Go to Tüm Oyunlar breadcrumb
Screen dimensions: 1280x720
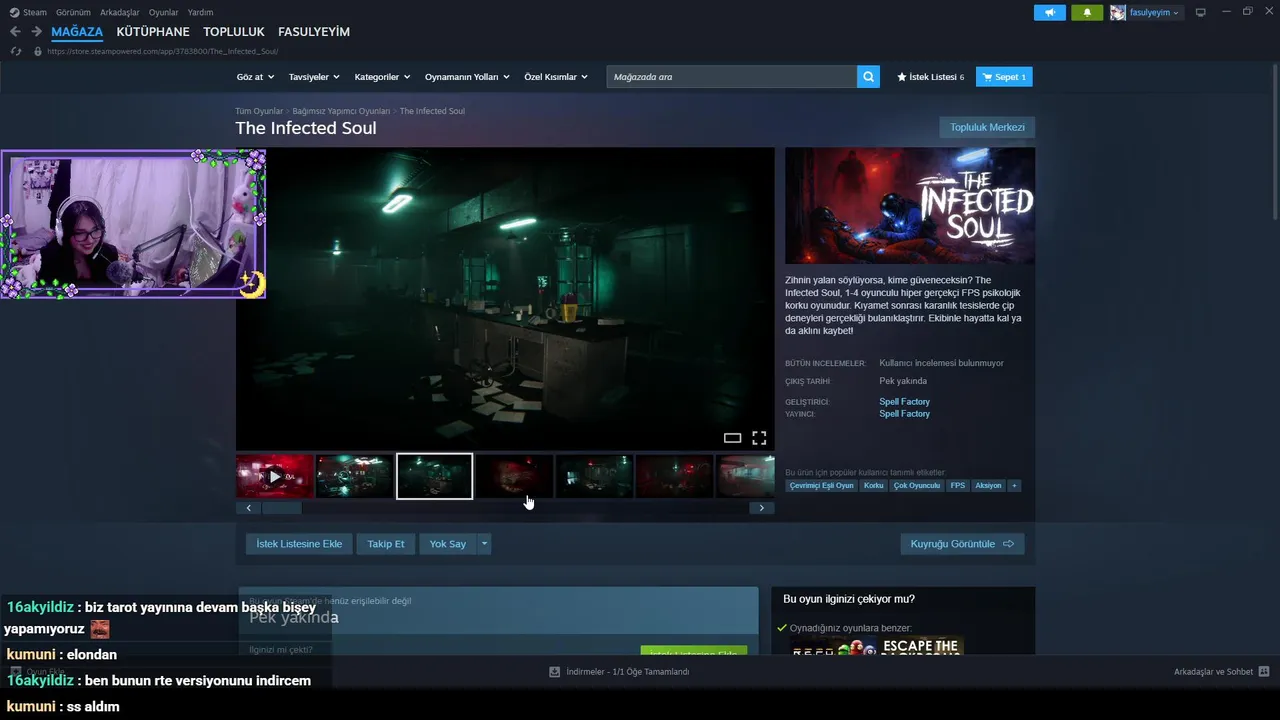point(259,111)
